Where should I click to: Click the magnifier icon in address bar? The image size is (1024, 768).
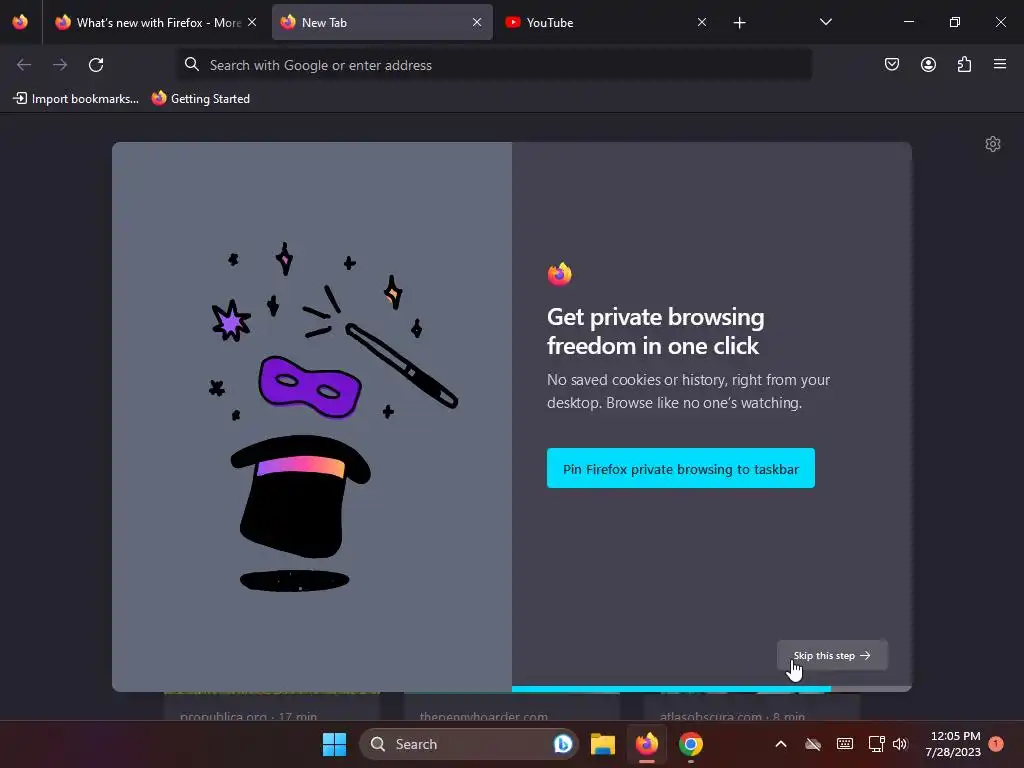191,64
